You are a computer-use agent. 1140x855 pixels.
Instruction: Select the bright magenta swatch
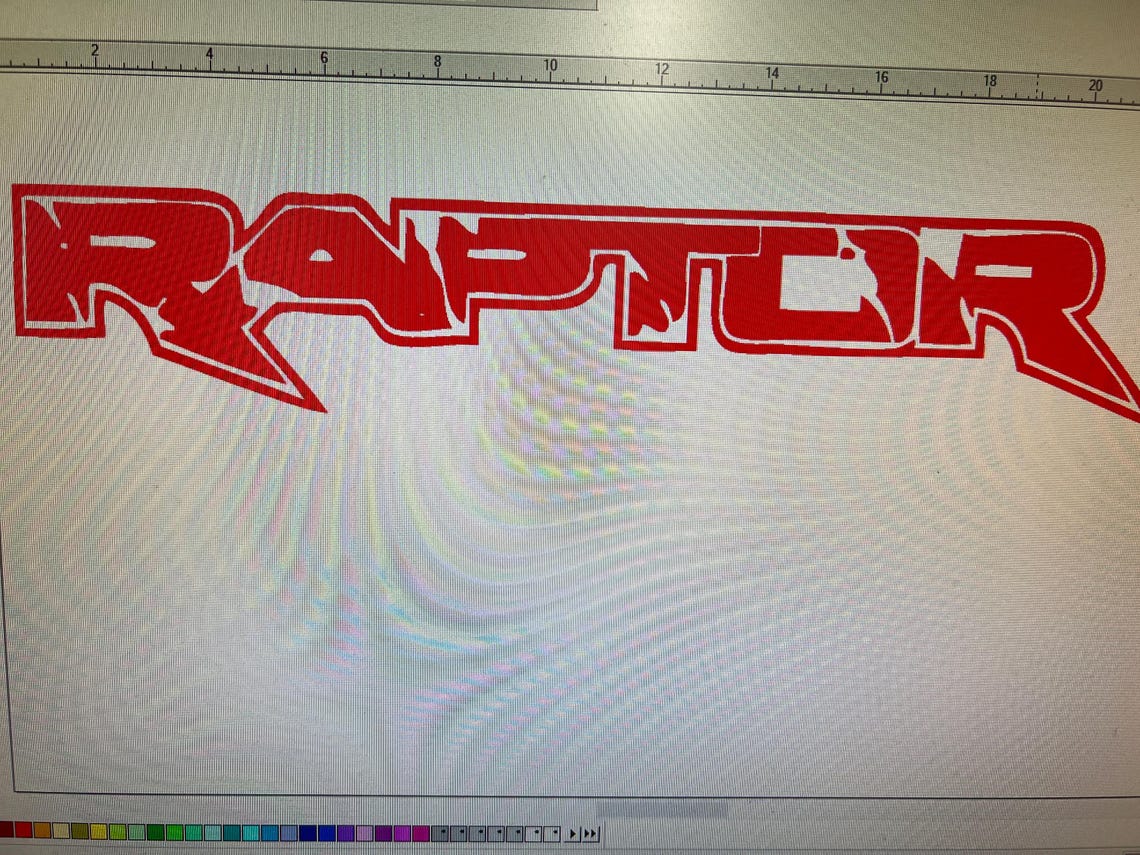402,832
